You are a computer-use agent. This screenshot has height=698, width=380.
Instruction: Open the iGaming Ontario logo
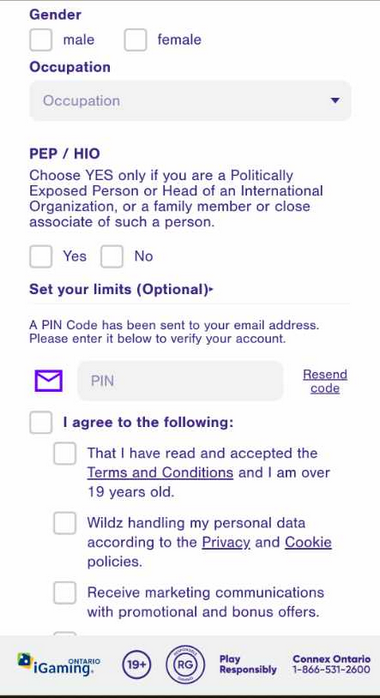59,666
